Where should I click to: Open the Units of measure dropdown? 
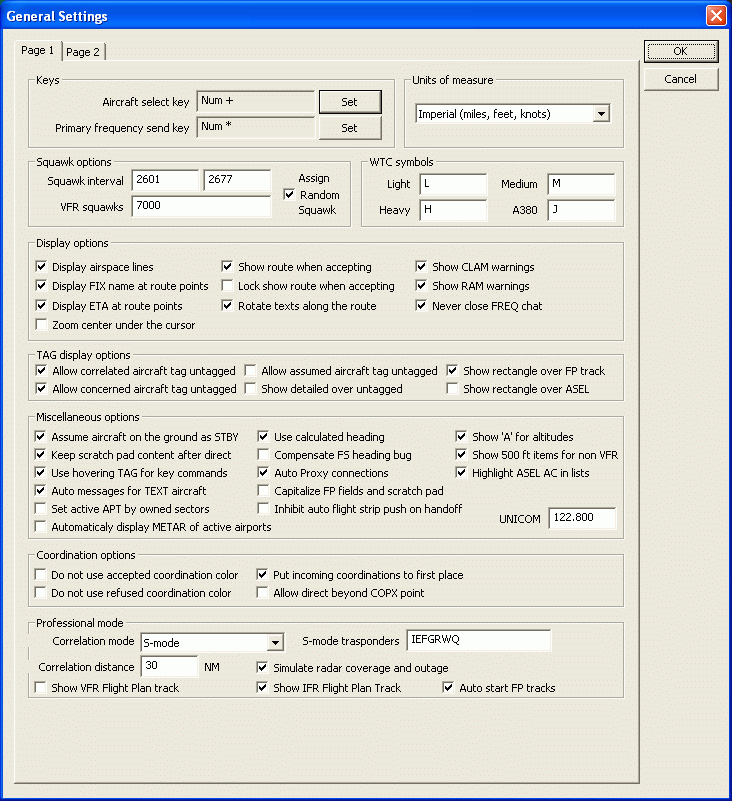click(601, 114)
